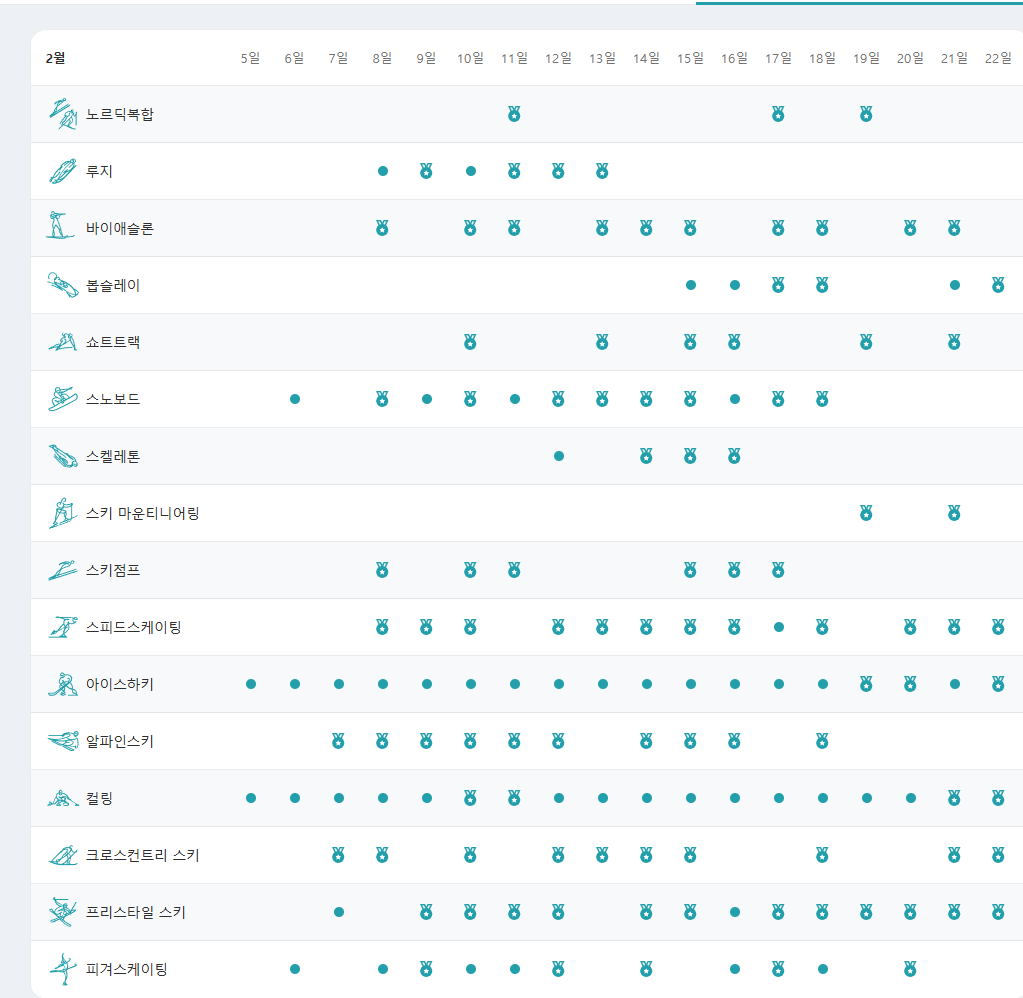The height and width of the screenshot is (998, 1023).
Task: Open the 스피드스케이팅 sport name link
Action: pyautogui.click(x=133, y=627)
